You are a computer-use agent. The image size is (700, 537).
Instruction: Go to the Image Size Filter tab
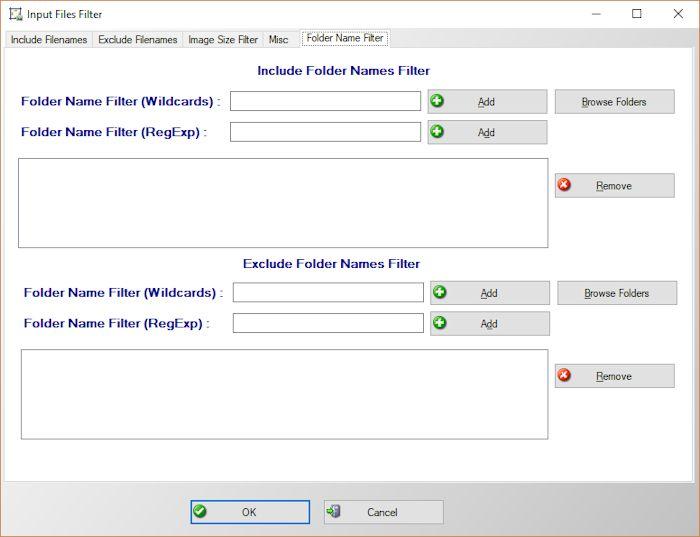click(x=223, y=40)
